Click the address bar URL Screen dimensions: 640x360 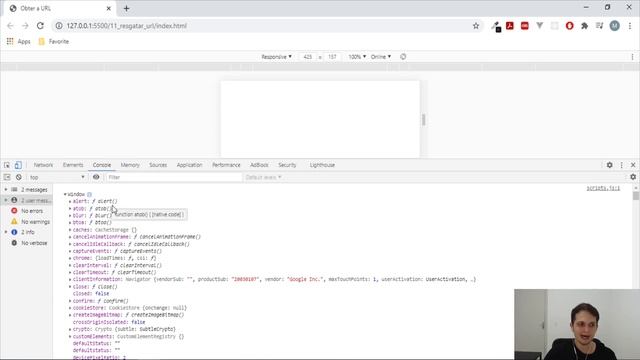click(x=127, y=26)
